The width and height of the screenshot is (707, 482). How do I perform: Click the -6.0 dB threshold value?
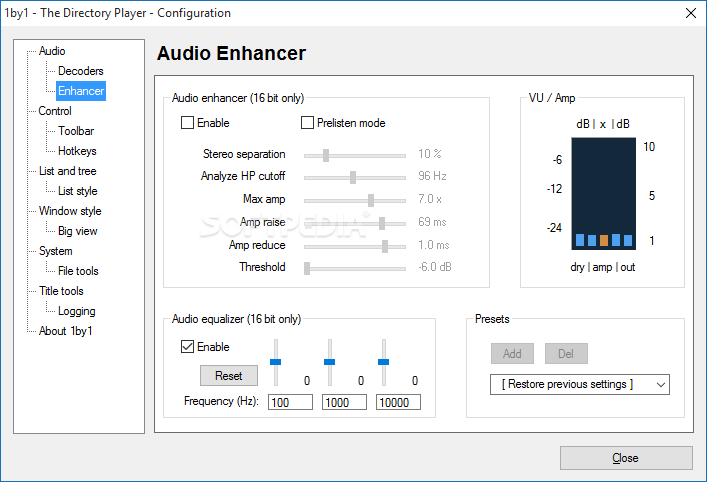(435, 267)
